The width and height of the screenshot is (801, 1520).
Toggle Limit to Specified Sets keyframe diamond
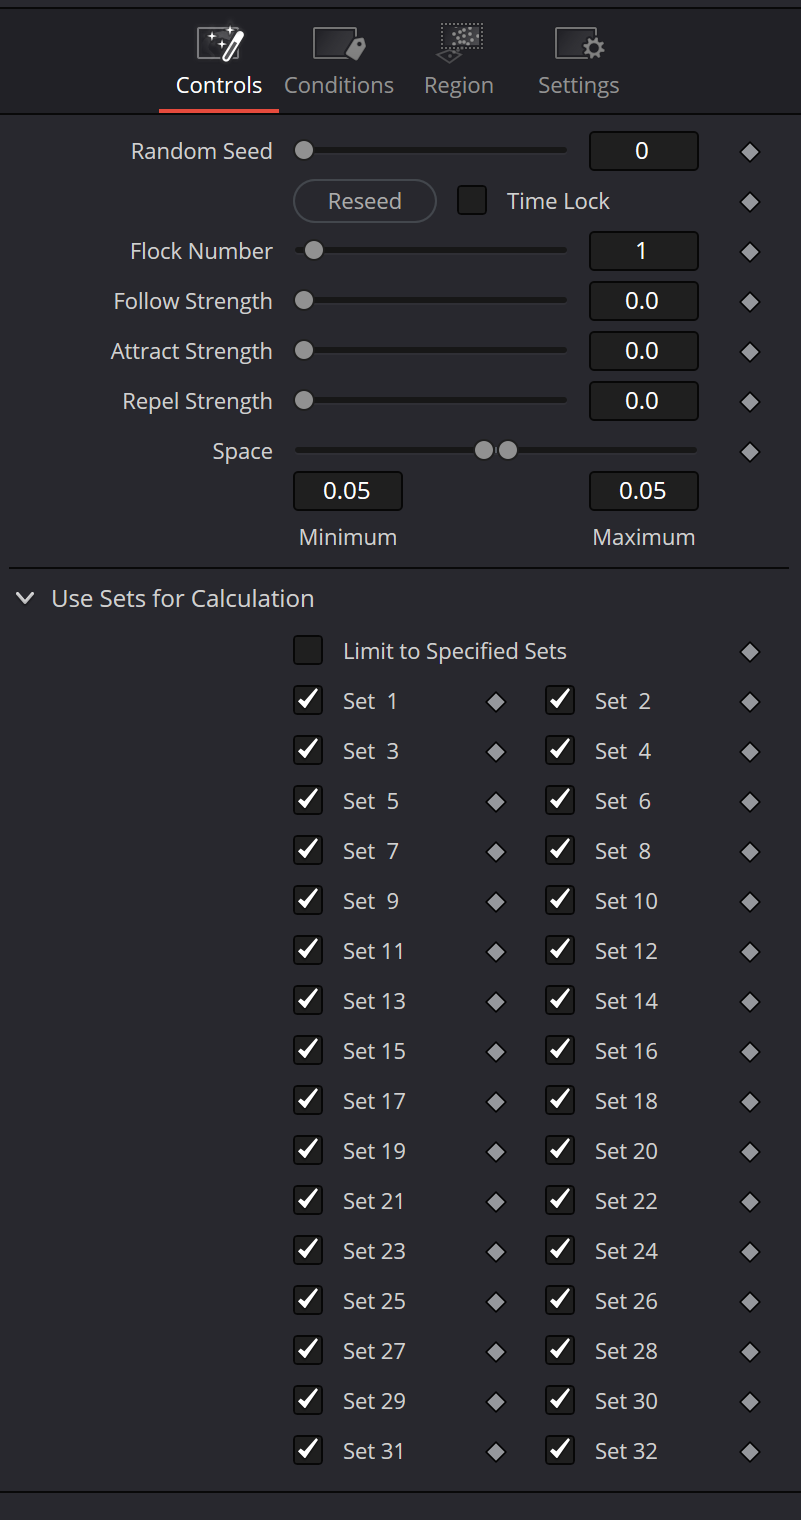tap(750, 652)
